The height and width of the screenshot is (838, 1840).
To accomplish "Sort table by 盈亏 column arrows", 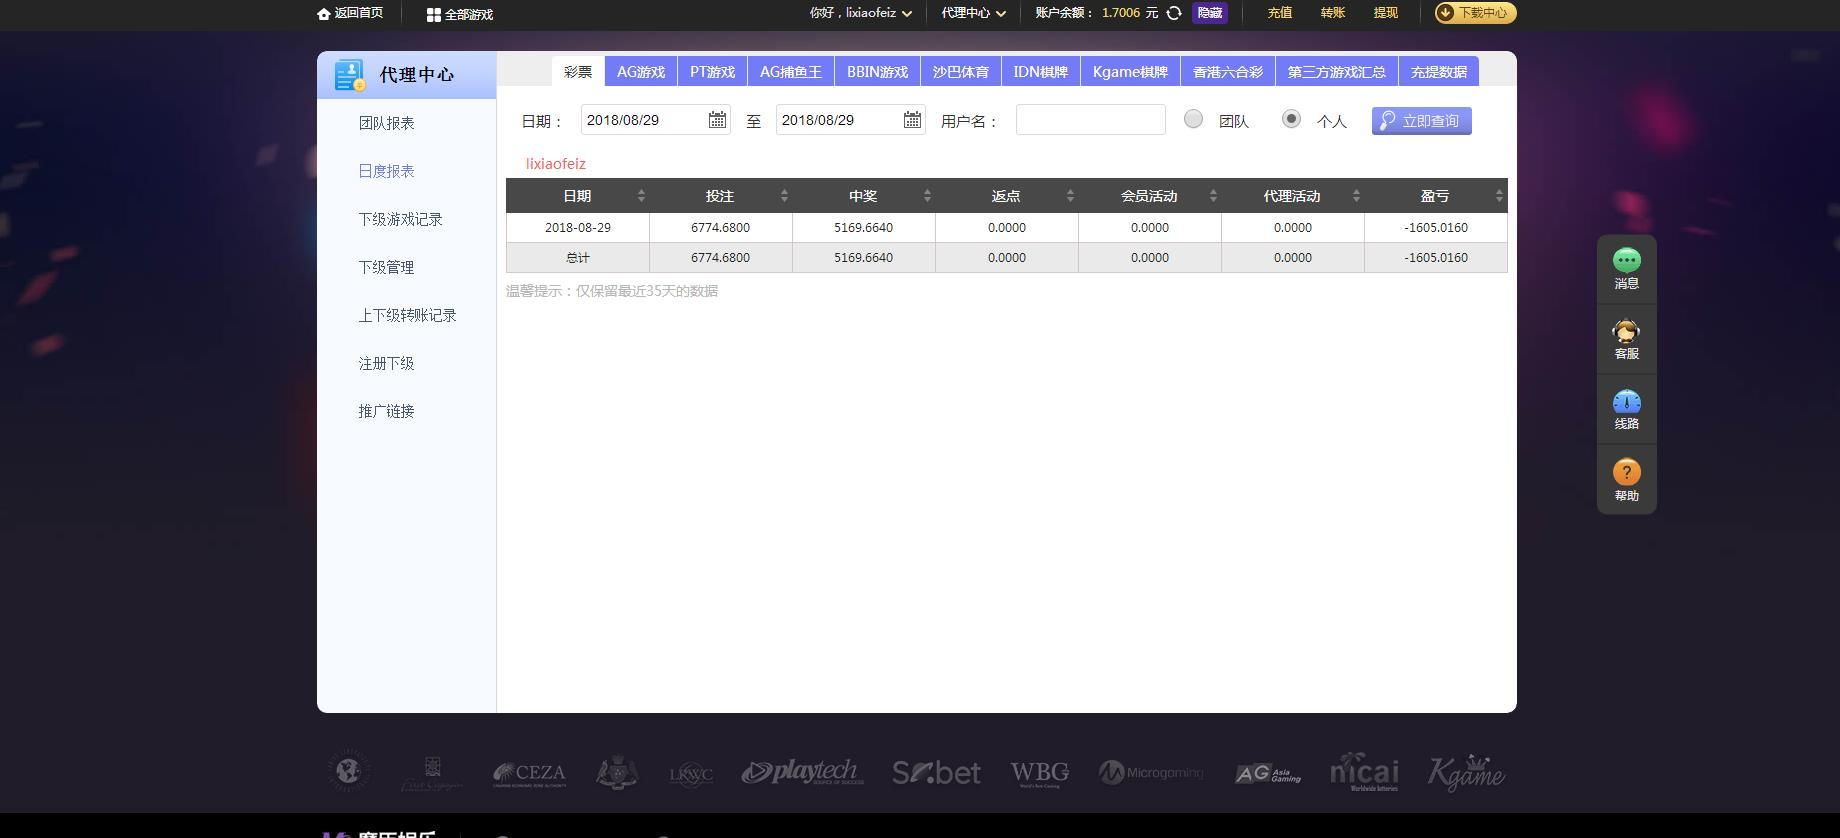I will [1499, 196].
